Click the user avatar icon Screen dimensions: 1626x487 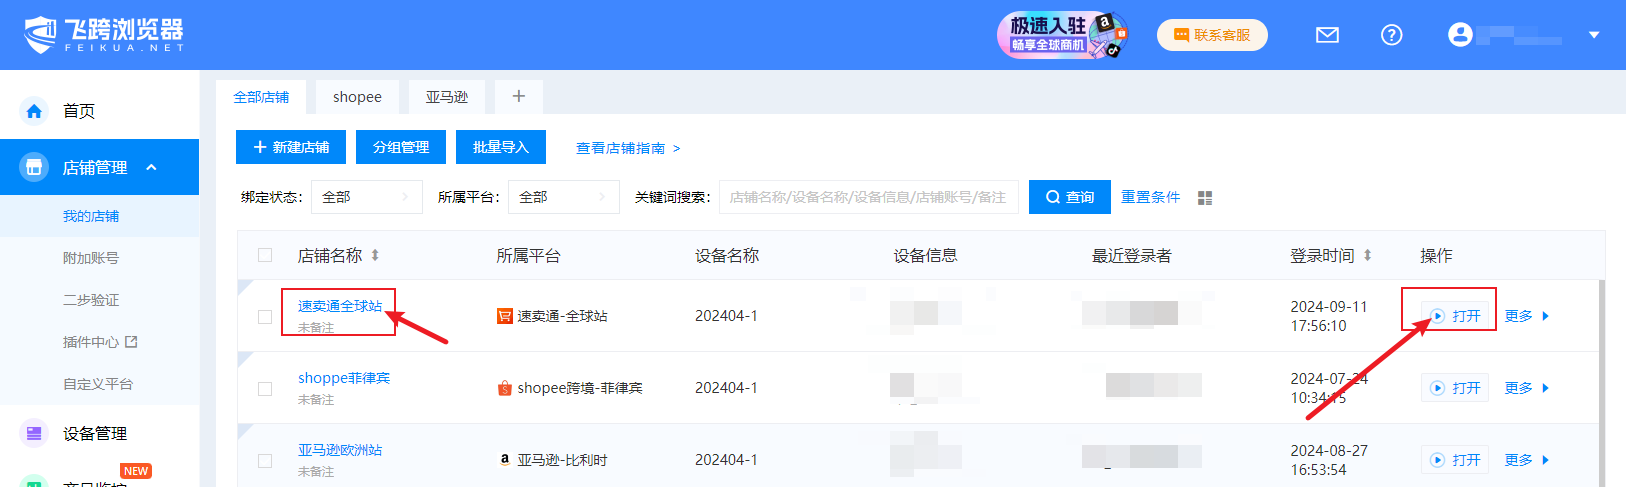click(1460, 35)
